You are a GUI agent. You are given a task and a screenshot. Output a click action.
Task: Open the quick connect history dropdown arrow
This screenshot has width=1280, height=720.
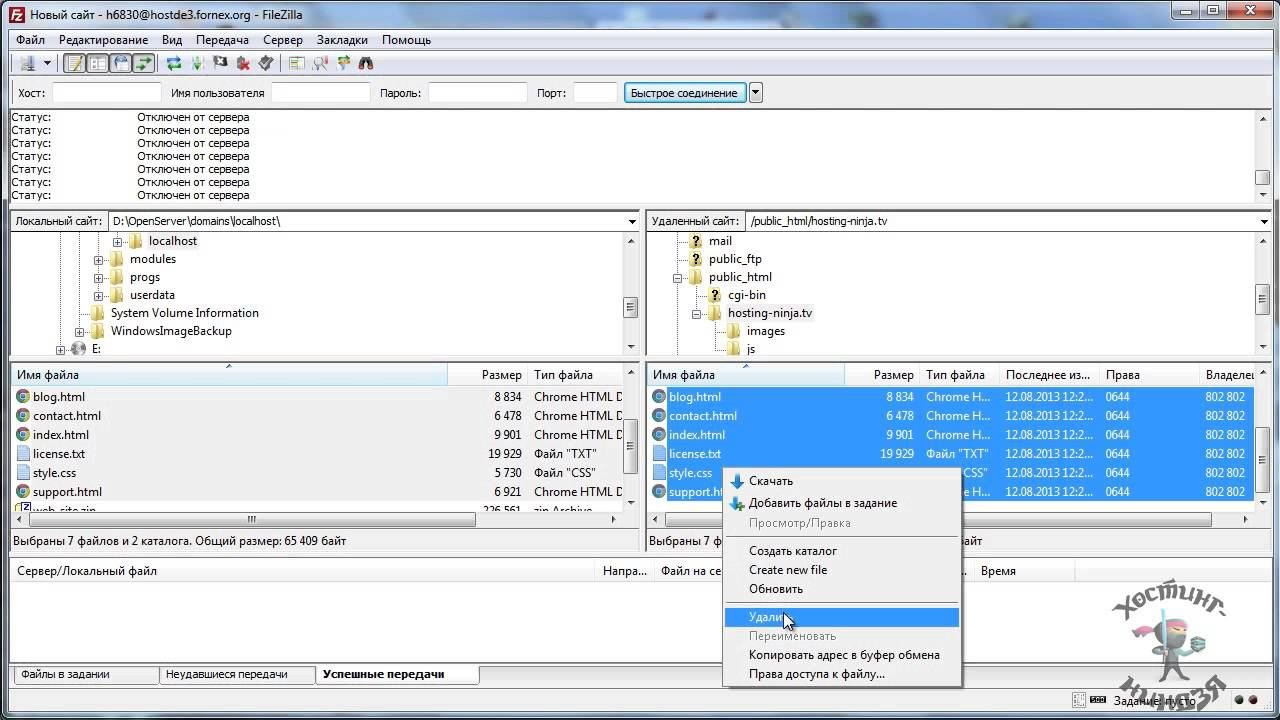(x=756, y=93)
